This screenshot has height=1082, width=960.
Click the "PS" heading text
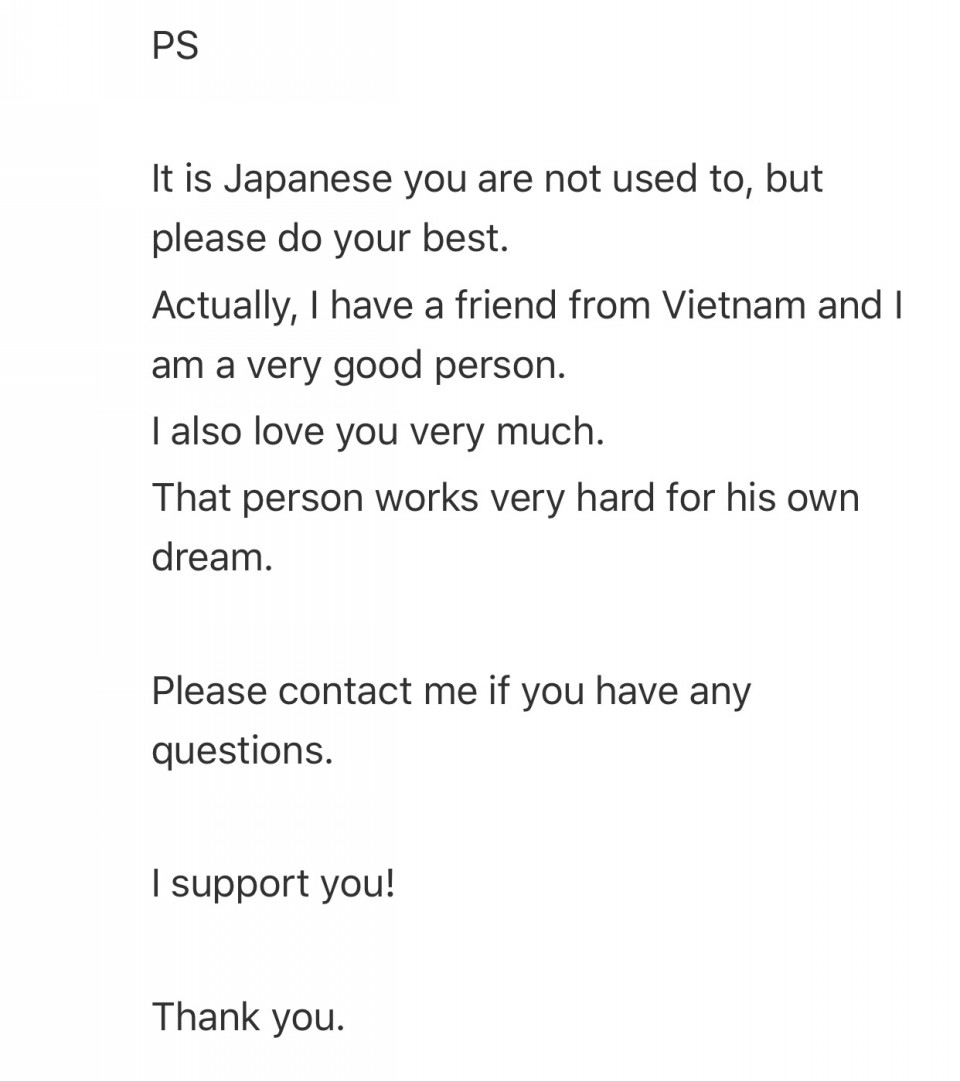click(175, 47)
